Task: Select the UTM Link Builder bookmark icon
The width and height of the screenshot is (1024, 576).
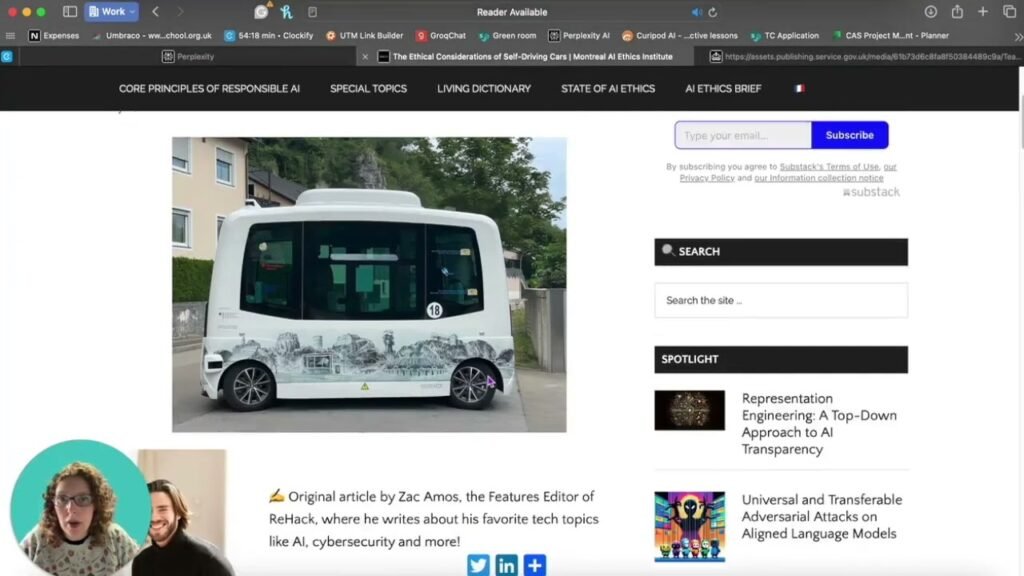Action: [330, 33]
